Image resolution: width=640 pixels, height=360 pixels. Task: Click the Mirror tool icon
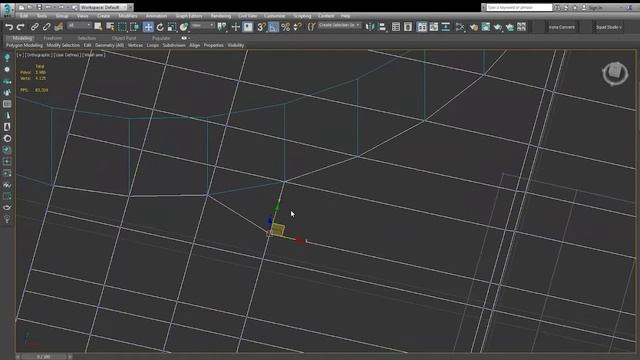(x=370, y=27)
